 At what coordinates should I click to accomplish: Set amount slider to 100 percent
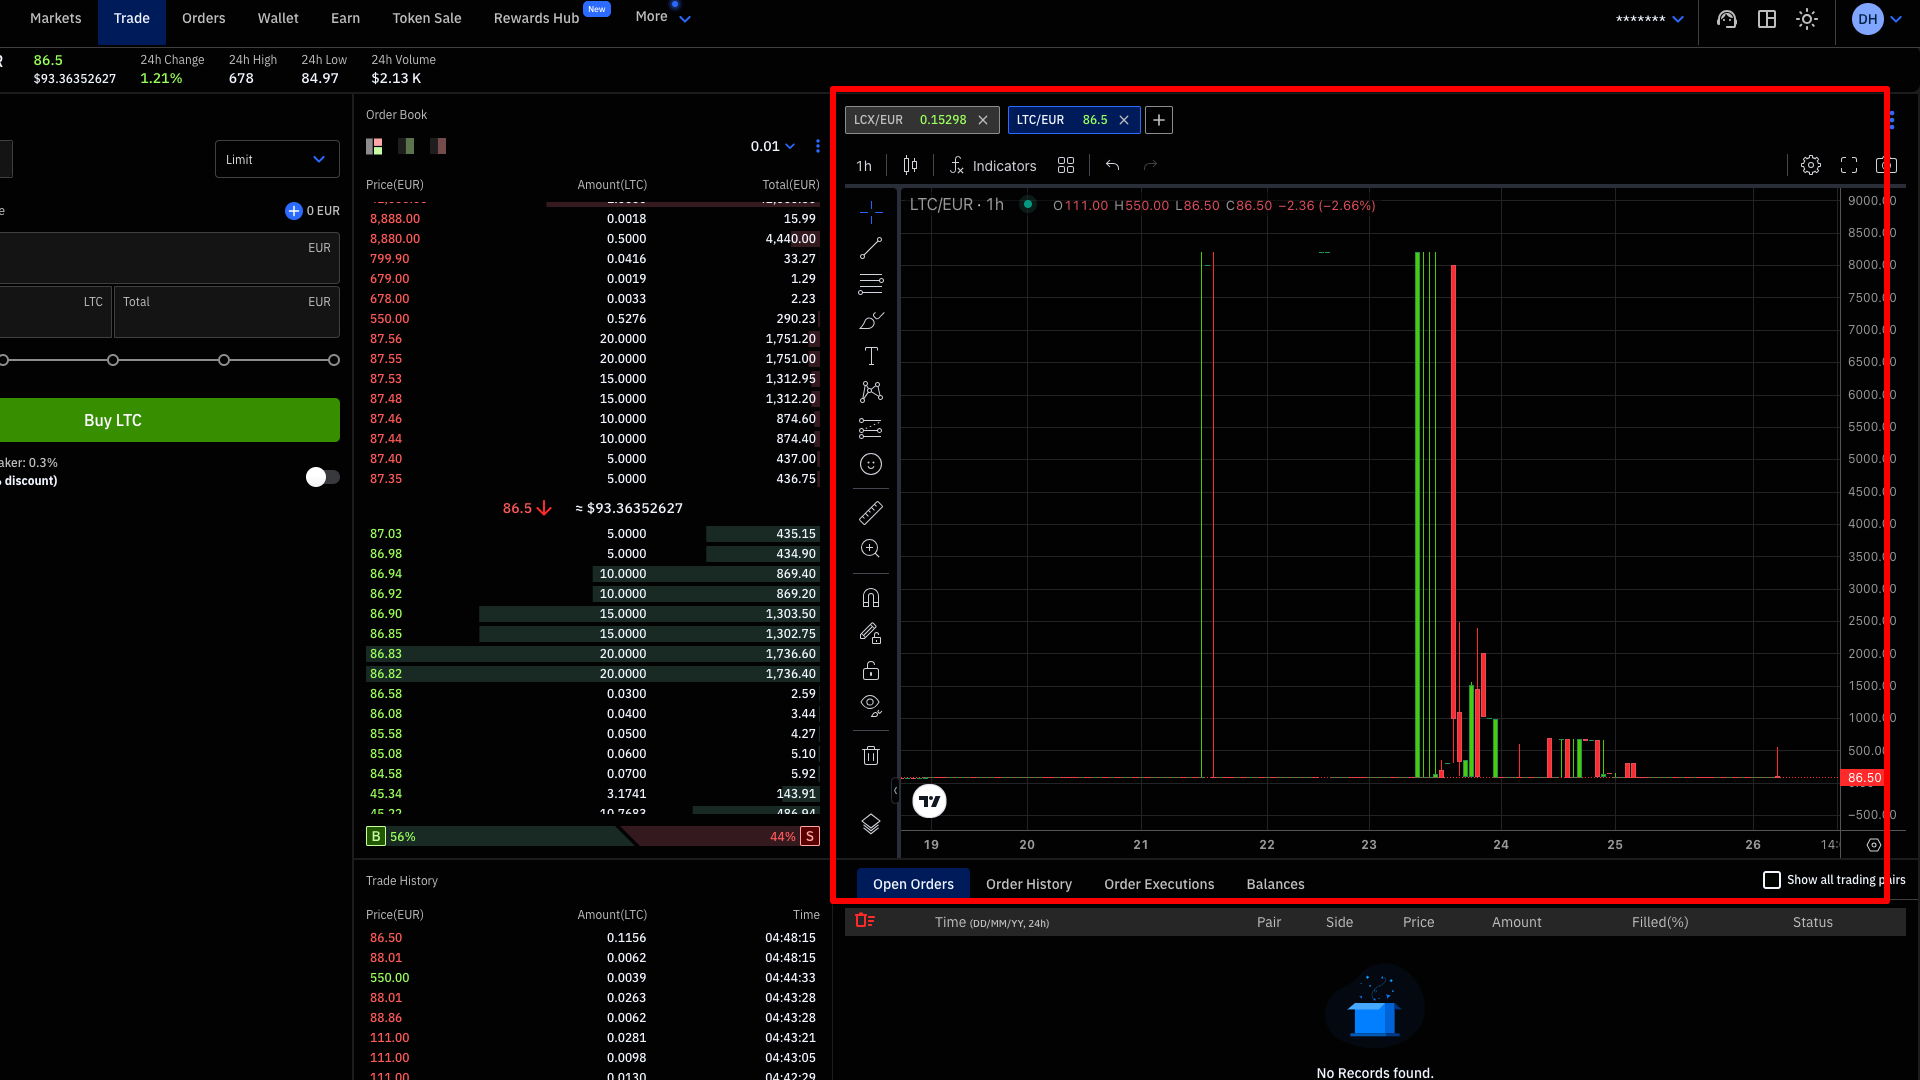tap(334, 360)
